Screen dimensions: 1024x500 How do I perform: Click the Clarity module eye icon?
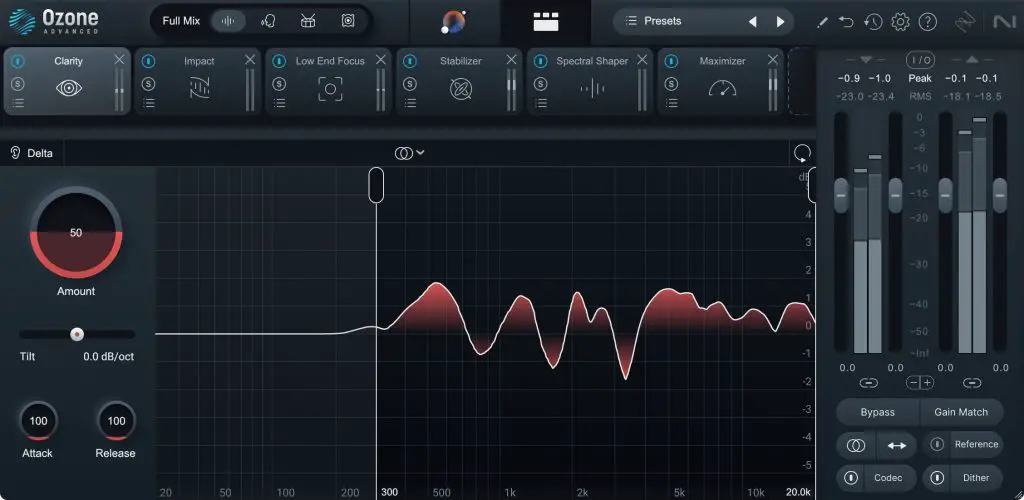point(69,88)
